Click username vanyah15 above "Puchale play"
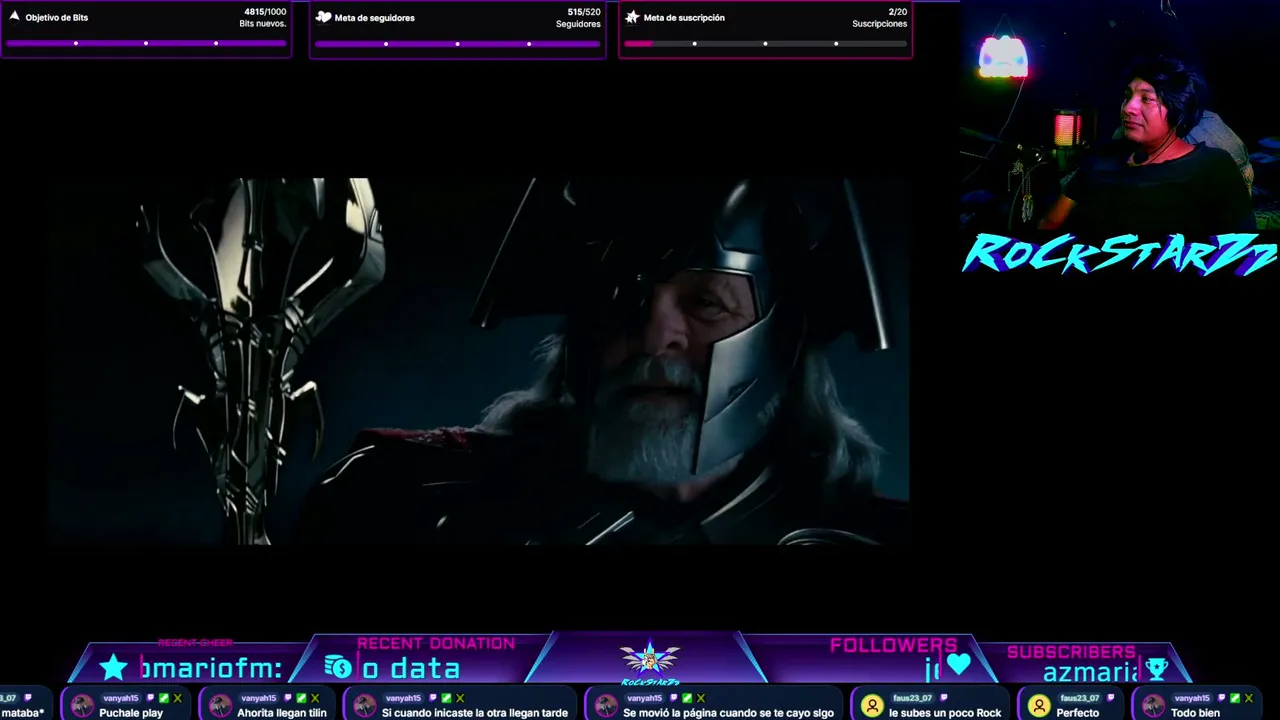 [121, 698]
